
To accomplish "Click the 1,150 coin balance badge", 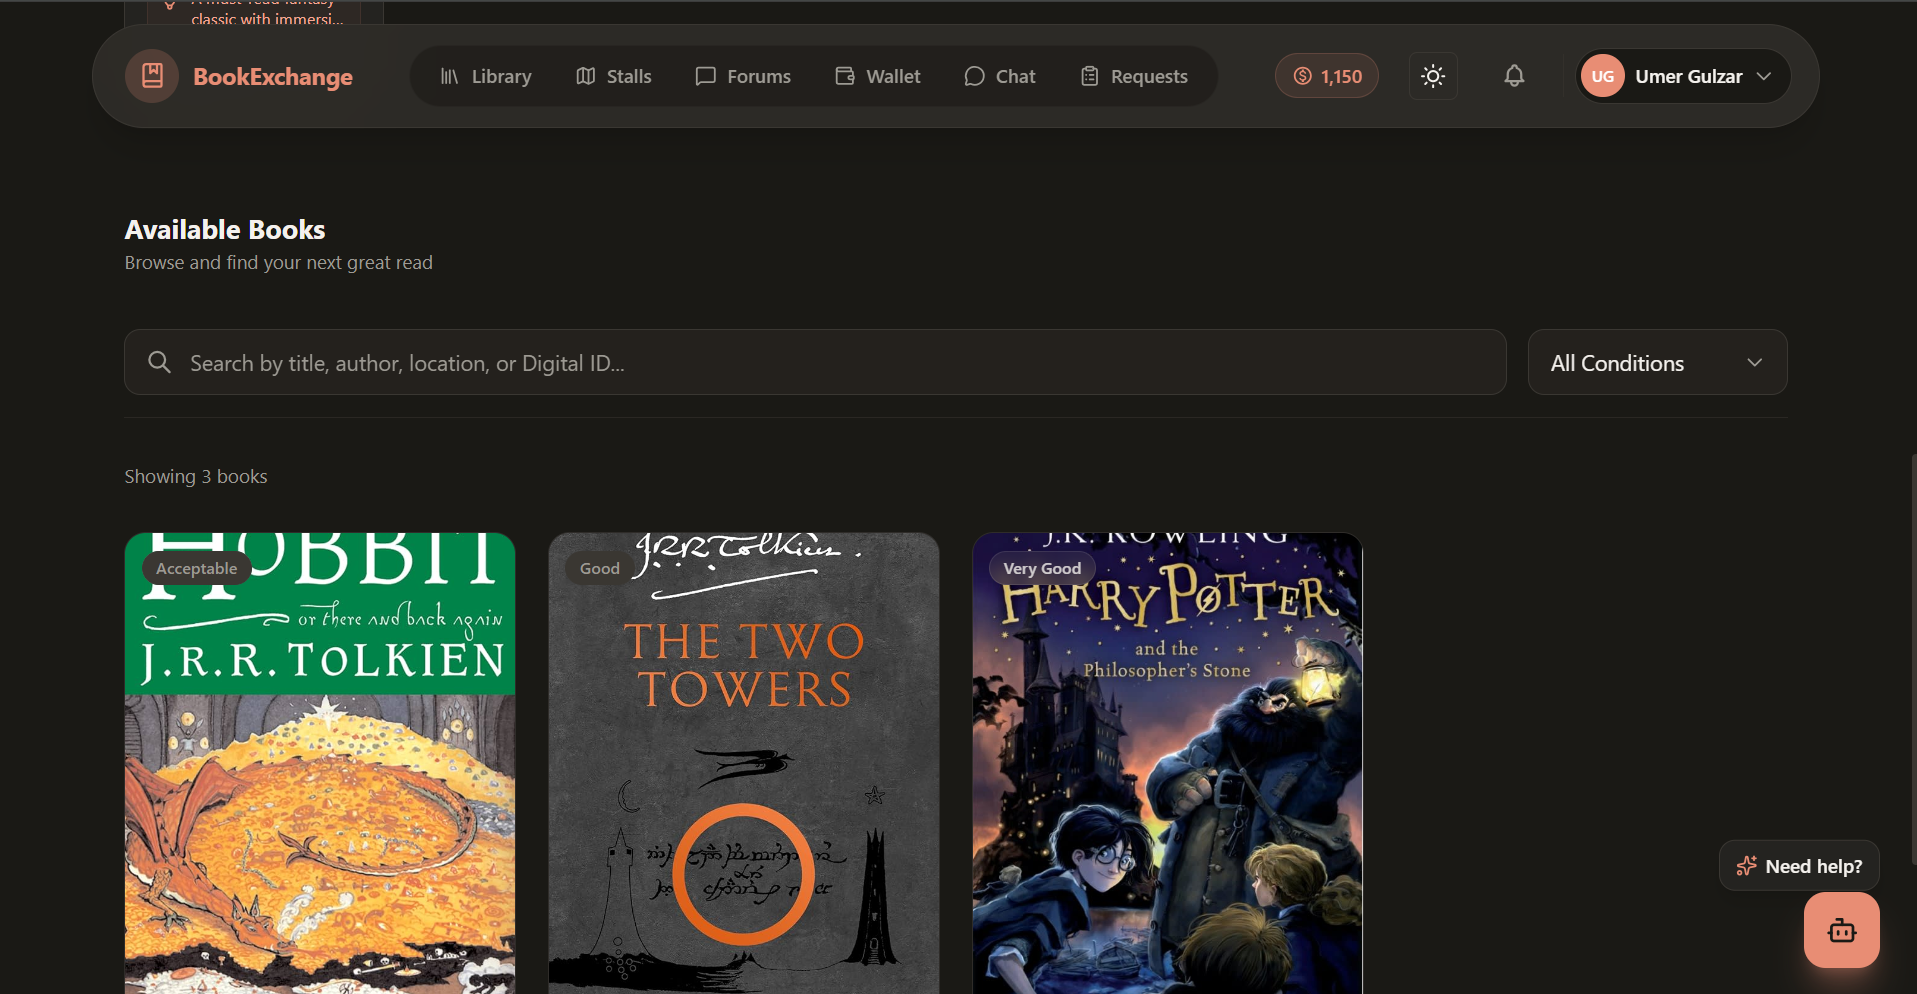I will pyautogui.click(x=1327, y=76).
